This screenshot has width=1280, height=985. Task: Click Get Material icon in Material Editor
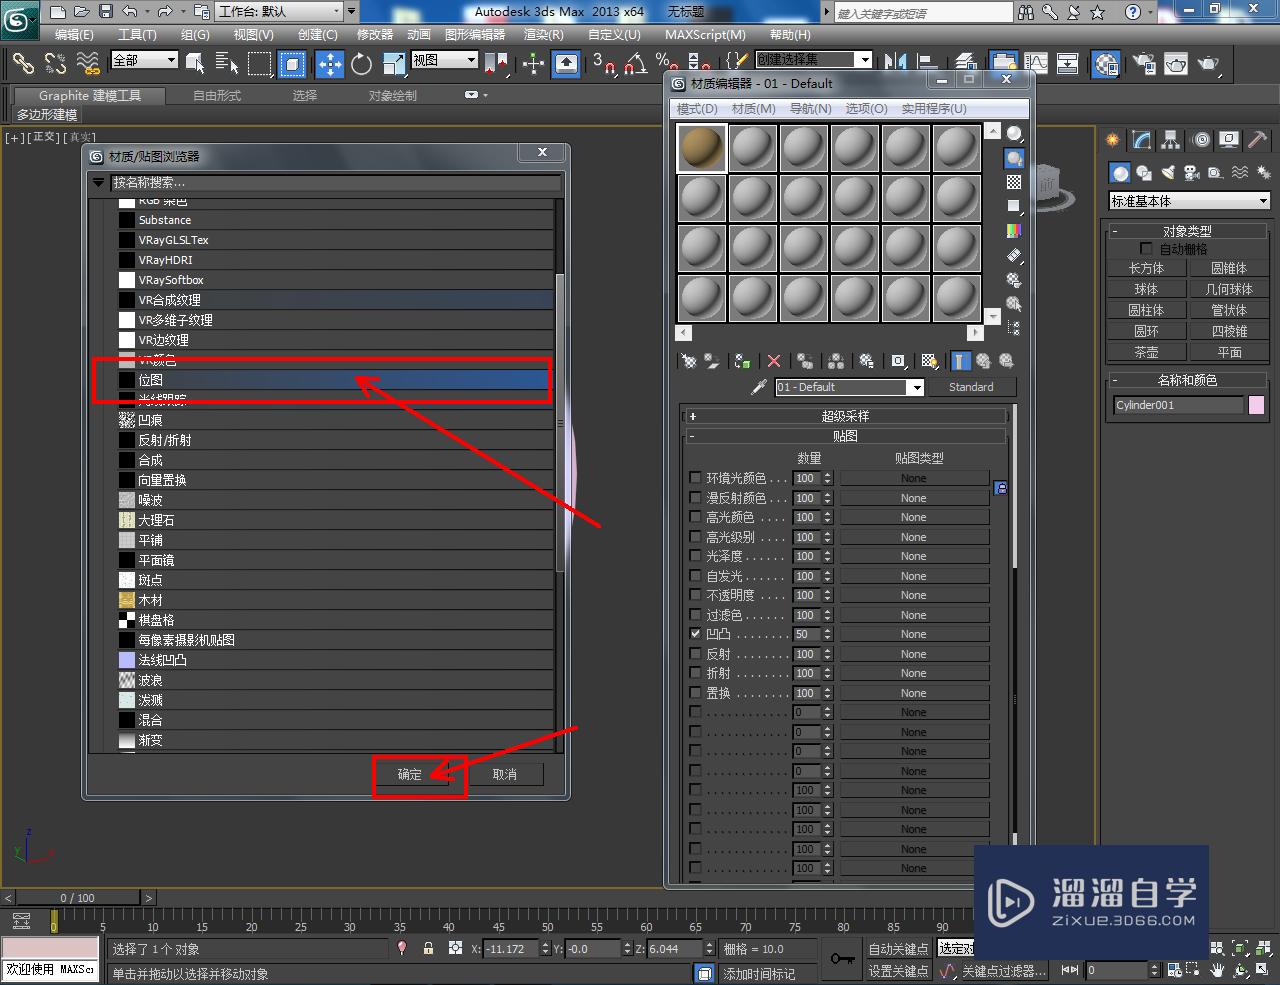pyautogui.click(x=688, y=361)
